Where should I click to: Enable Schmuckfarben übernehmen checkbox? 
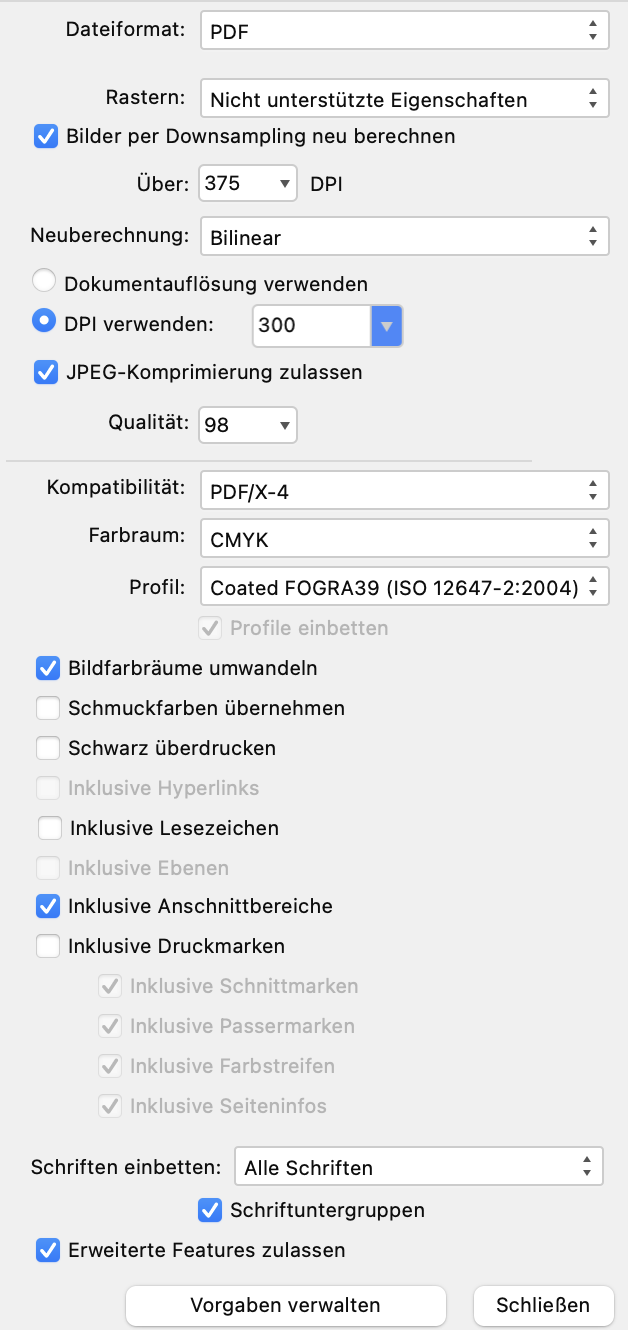point(48,707)
